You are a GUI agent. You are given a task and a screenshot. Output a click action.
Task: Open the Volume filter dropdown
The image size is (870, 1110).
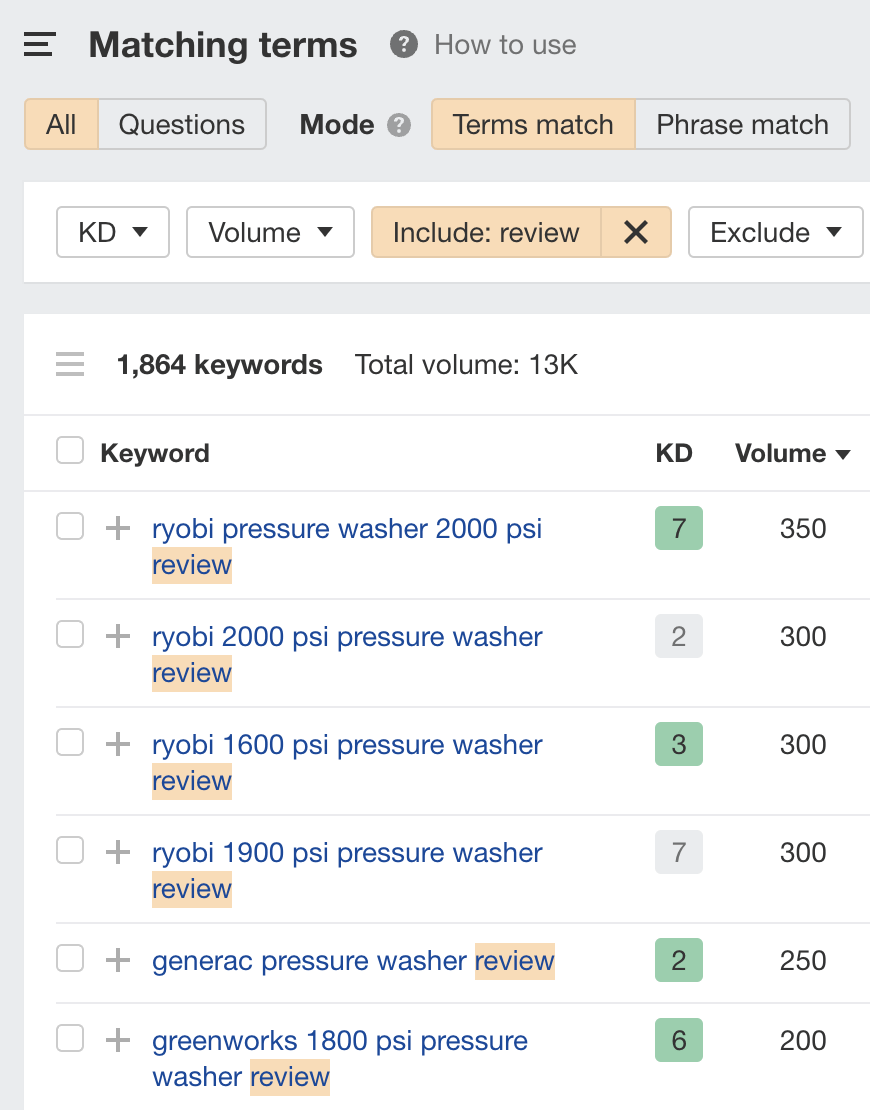270,231
